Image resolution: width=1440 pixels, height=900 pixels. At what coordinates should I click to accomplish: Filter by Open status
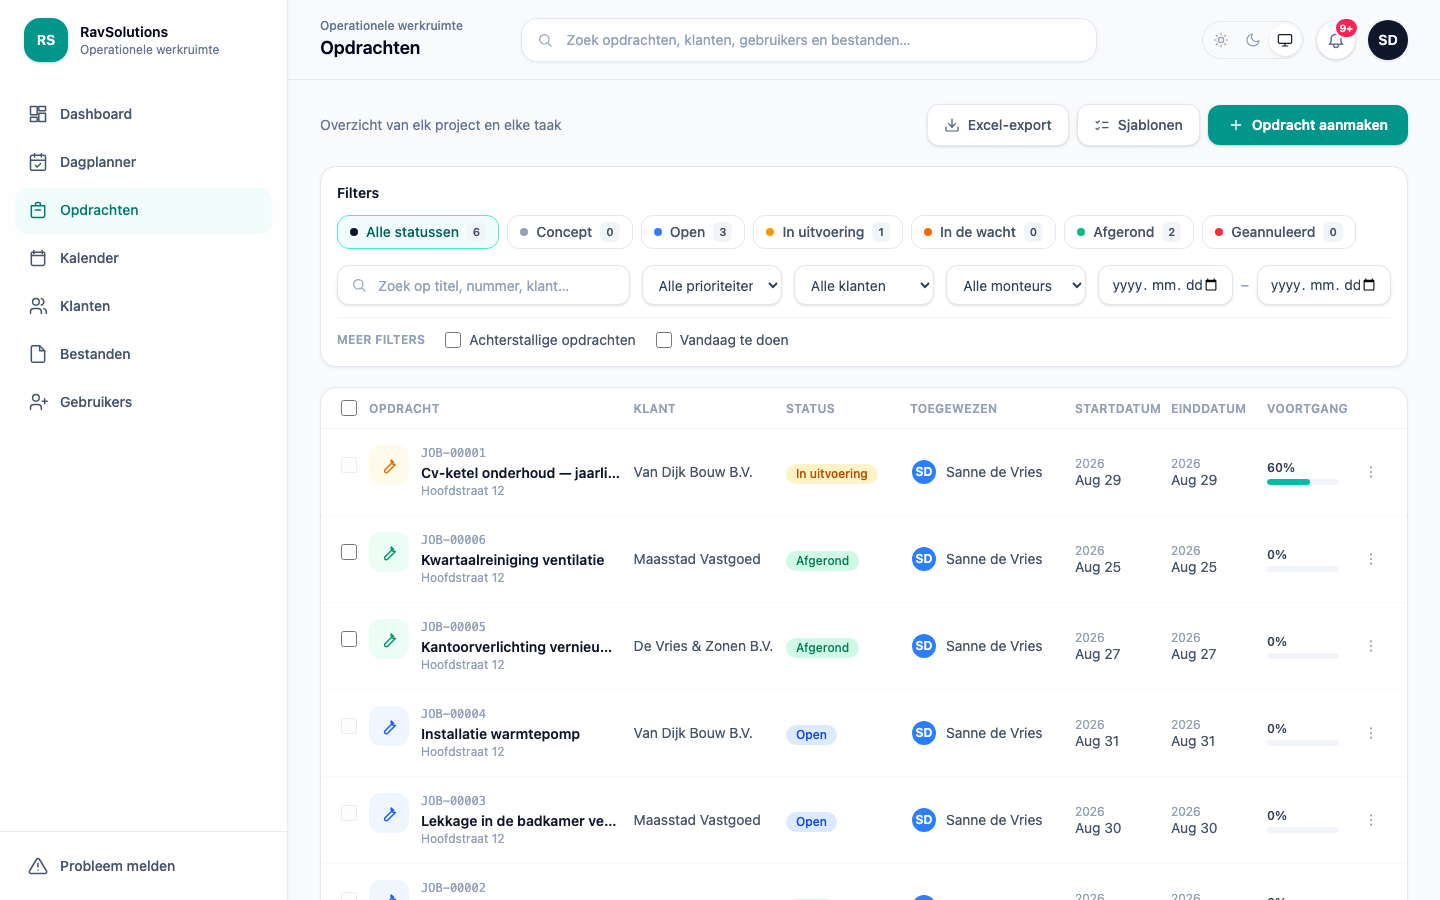tap(693, 232)
